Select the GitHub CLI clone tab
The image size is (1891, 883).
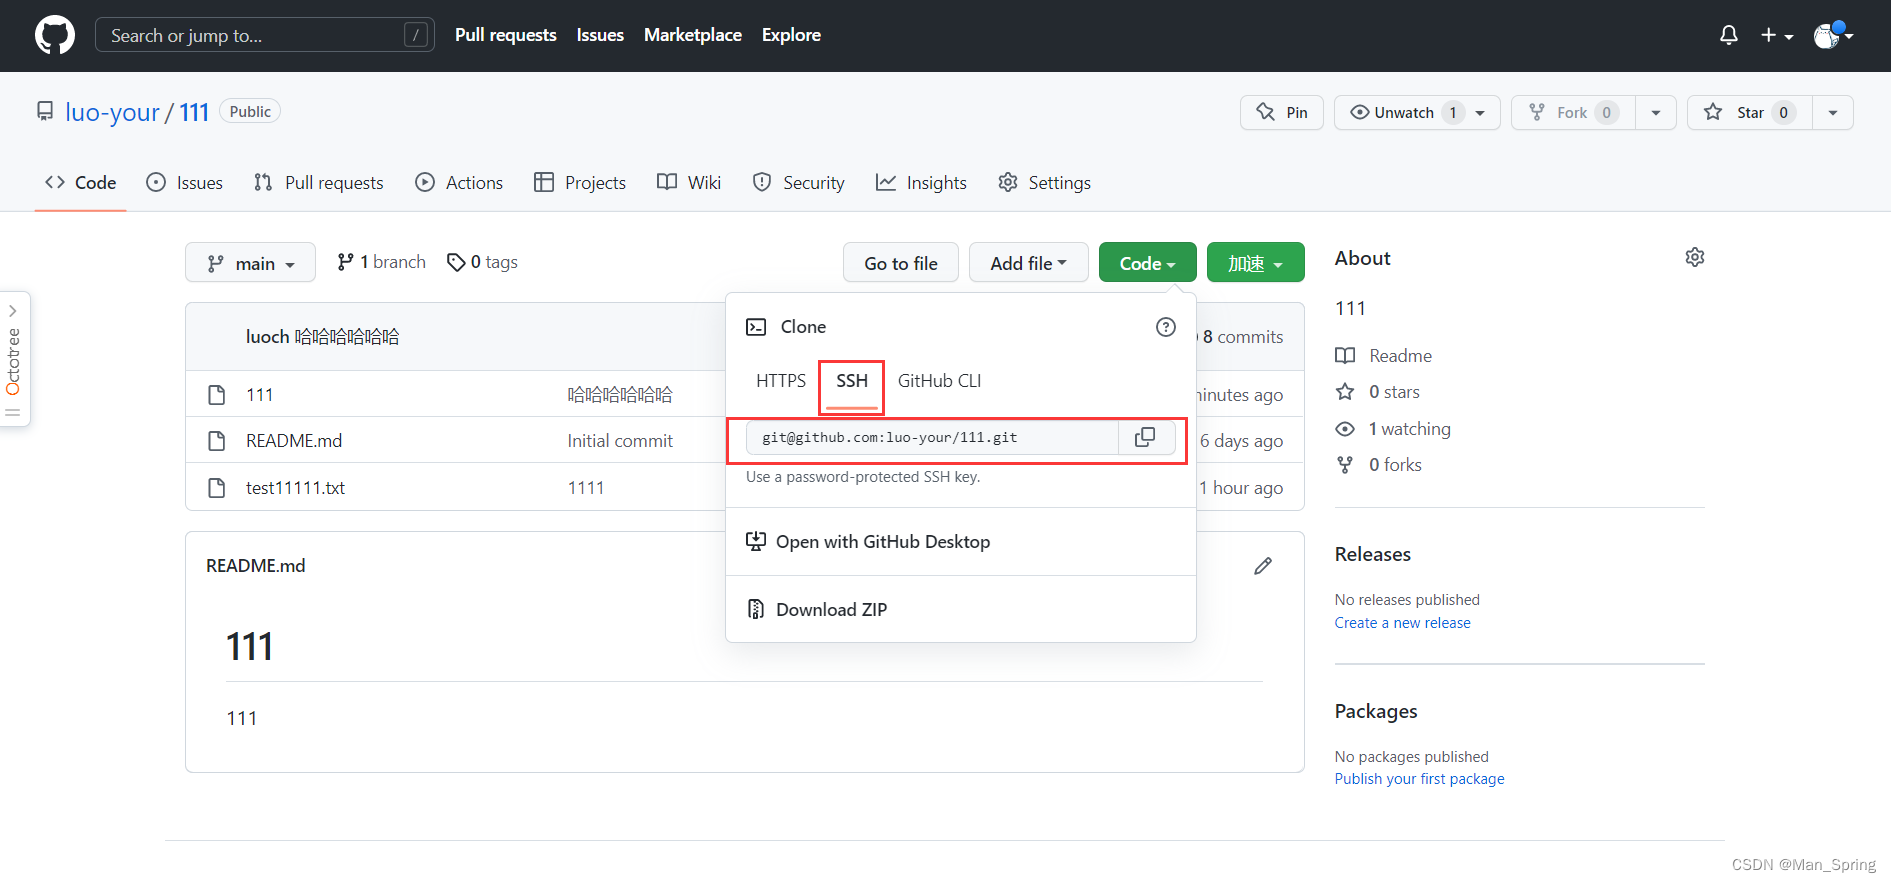pyautogui.click(x=939, y=381)
